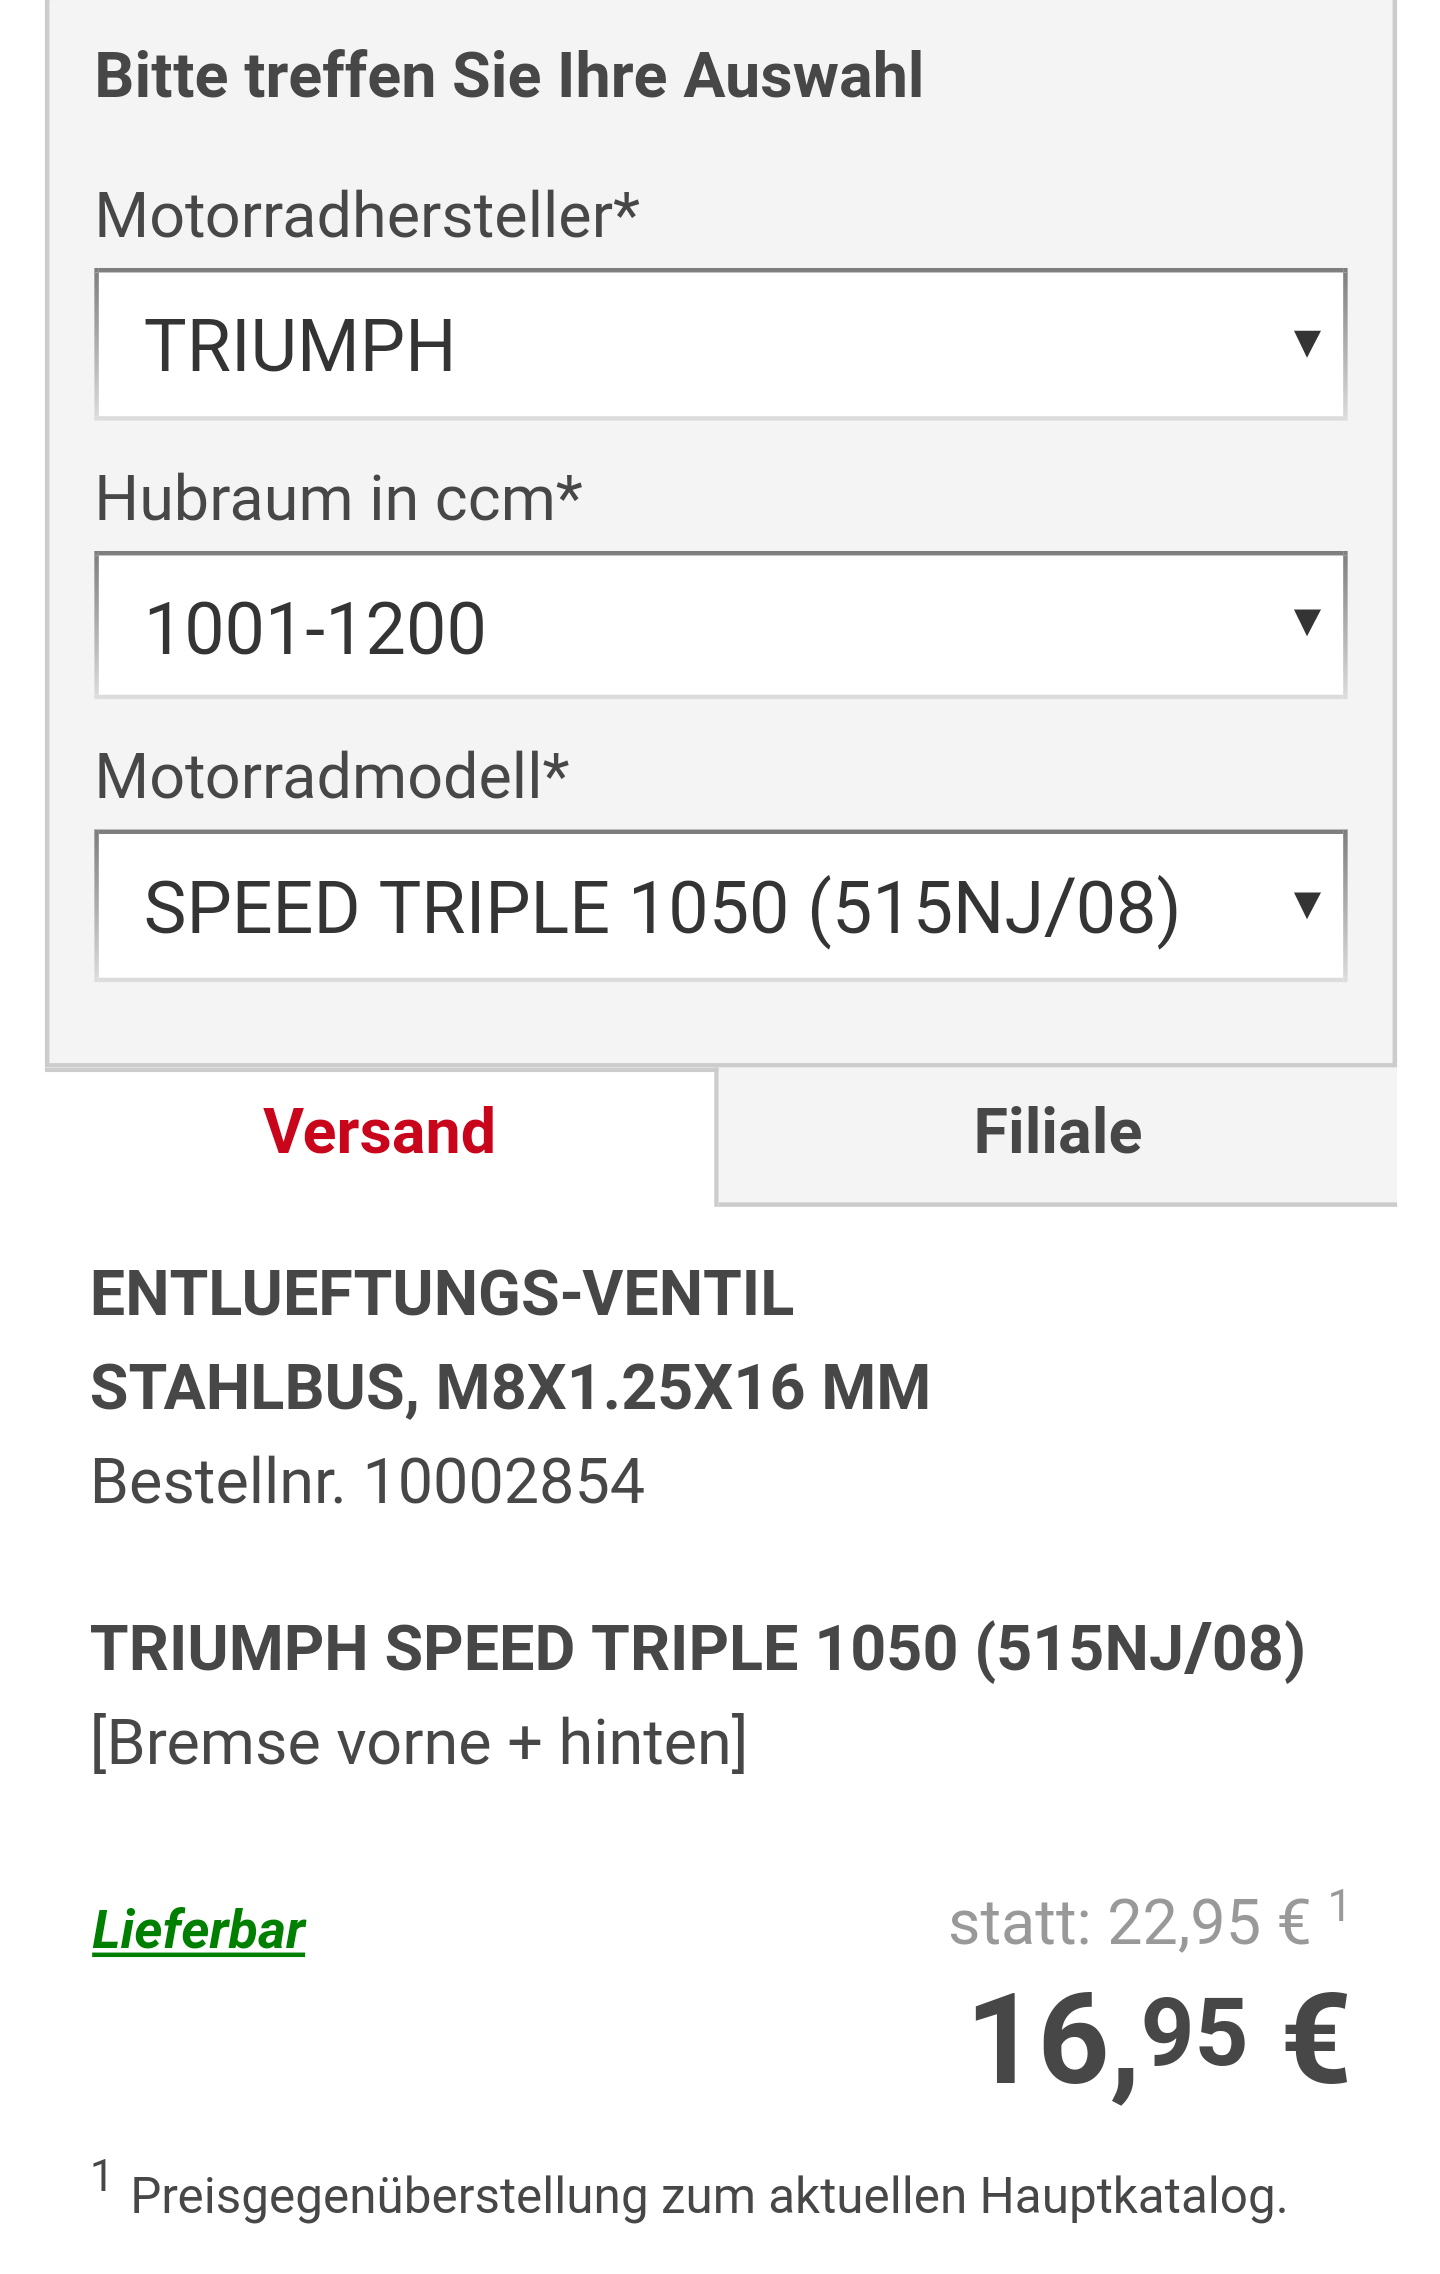Open the Motorradhersteller dropdown showing TRIUMPH

pyautogui.click(x=720, y=344)
